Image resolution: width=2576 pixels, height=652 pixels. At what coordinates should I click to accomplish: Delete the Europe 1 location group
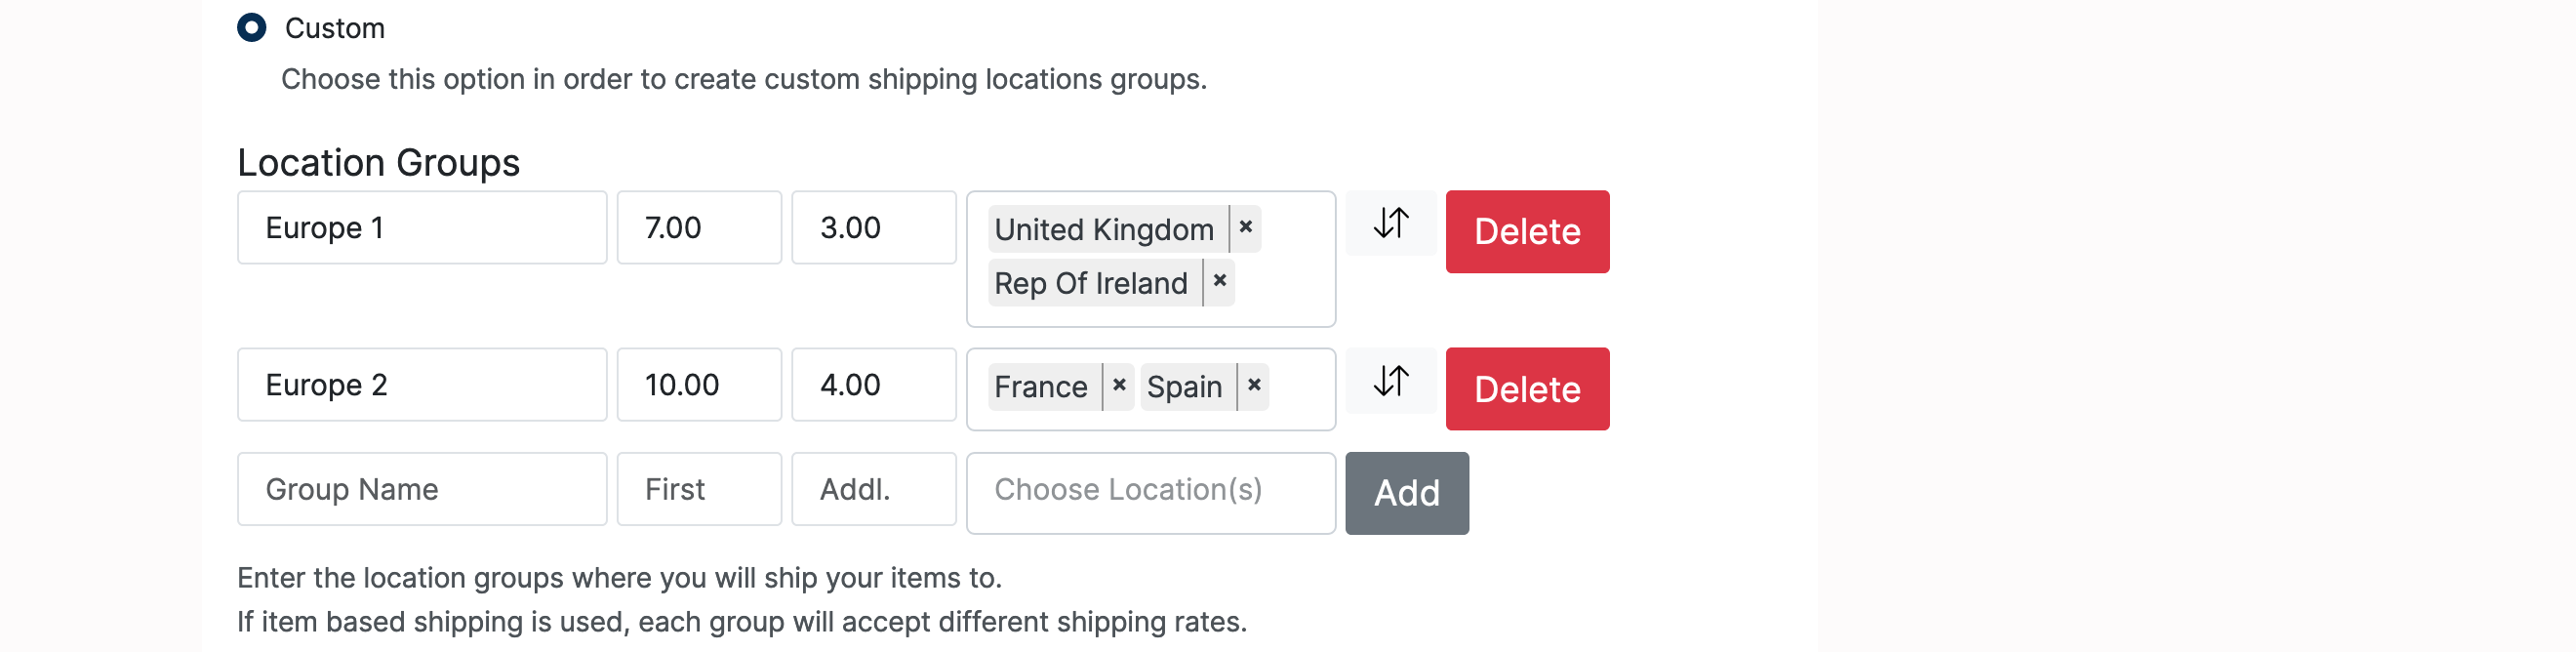1526,232
